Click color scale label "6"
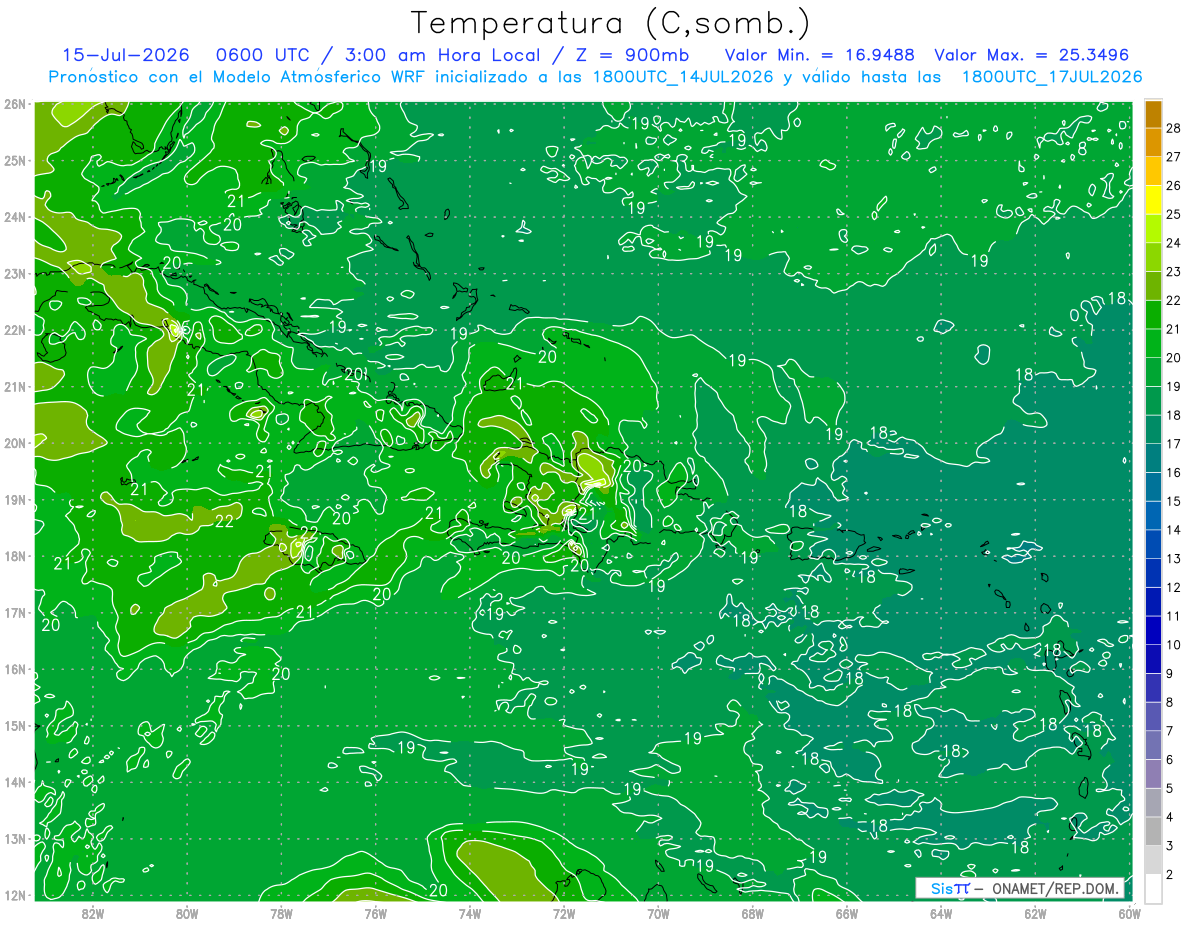 (x=1170, y=759)
